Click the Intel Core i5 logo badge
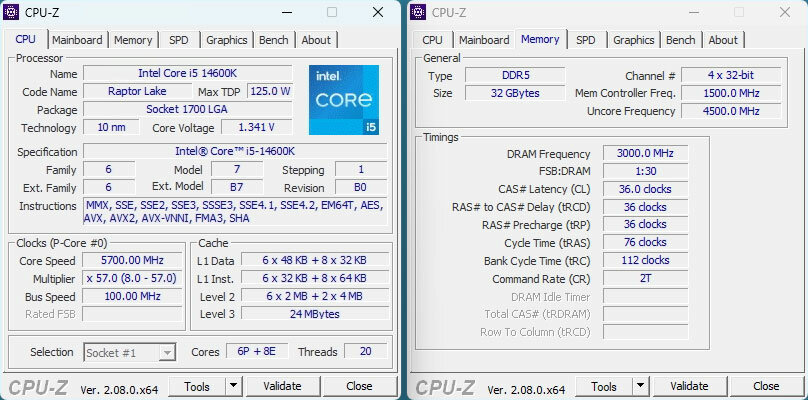This screenshot has width=808, height=400. point(344,100)
